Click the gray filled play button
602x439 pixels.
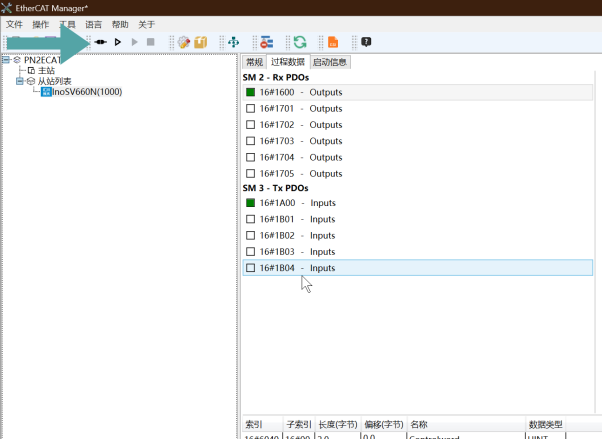134,42
